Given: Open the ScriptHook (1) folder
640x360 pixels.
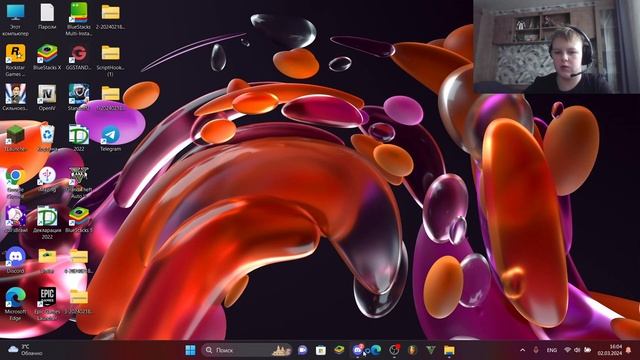Looking at the screenshot, I should 110,60.
